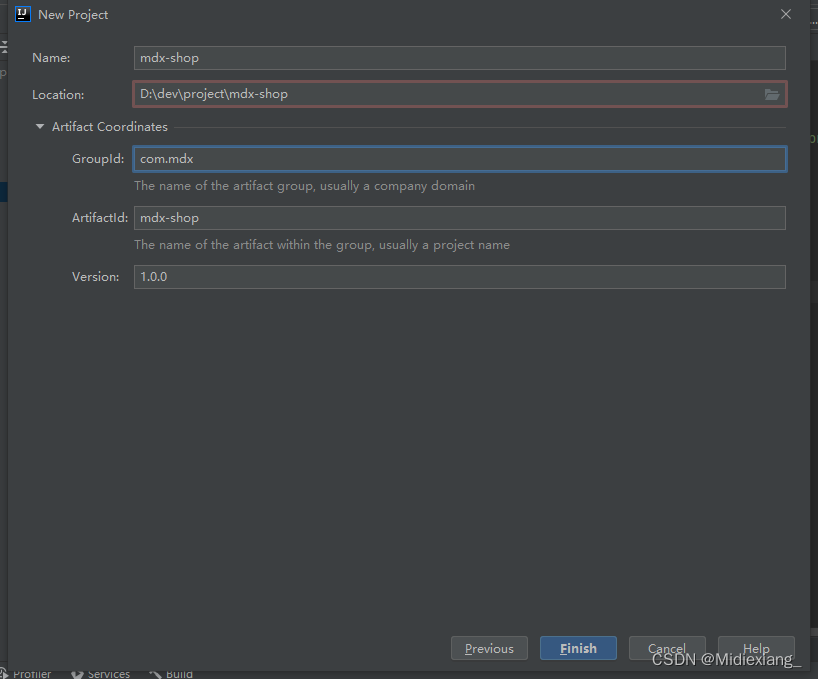Collapse the Artifact Coordinates section

[40, 127]
